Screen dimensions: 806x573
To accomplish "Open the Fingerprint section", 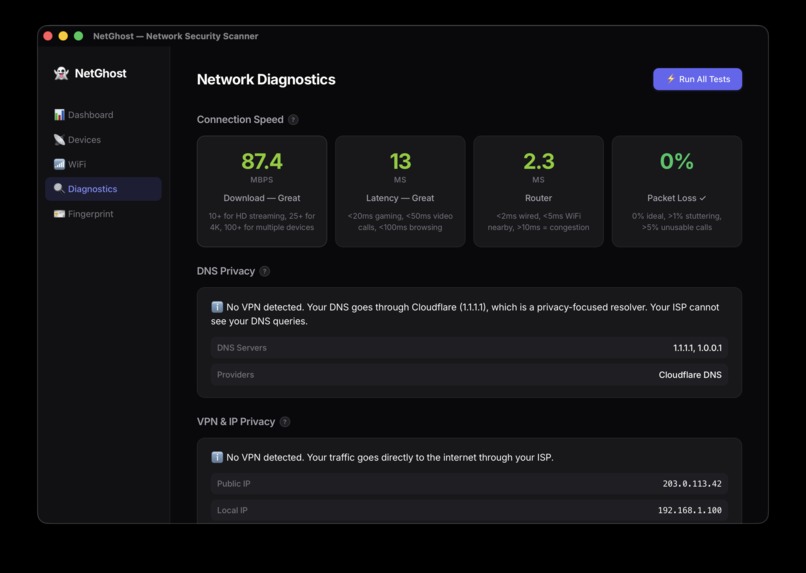I will 103,214.
